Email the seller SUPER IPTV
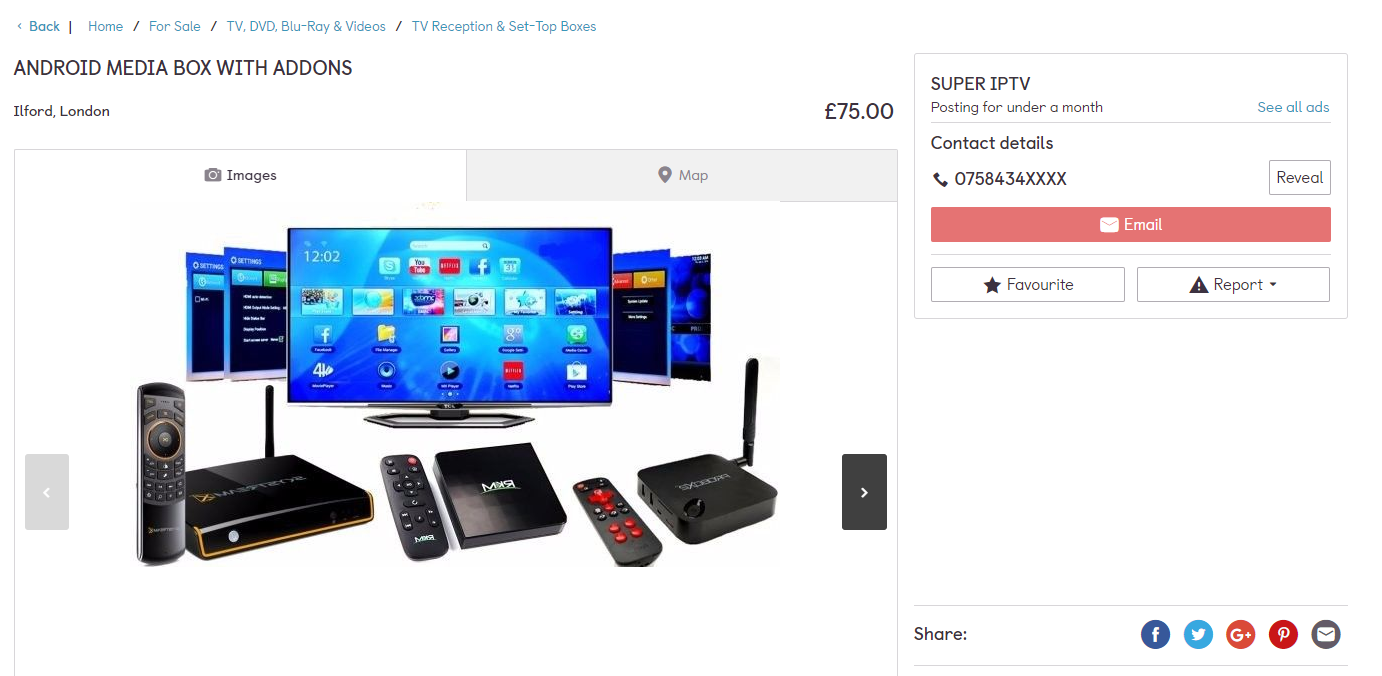Image resolution: width=1382 pixels, height=676 pixels. 1131,224
